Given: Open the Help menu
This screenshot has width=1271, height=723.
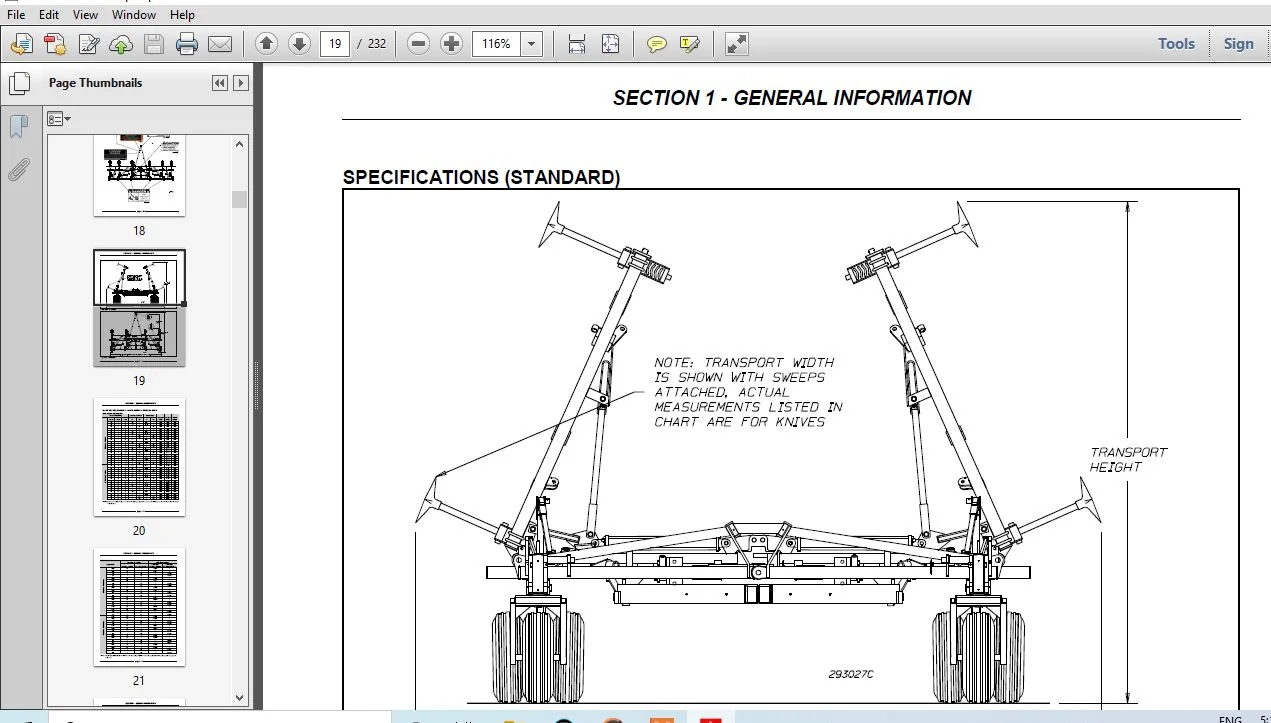Looking at the screenshot, I should (x=182, y=15).
